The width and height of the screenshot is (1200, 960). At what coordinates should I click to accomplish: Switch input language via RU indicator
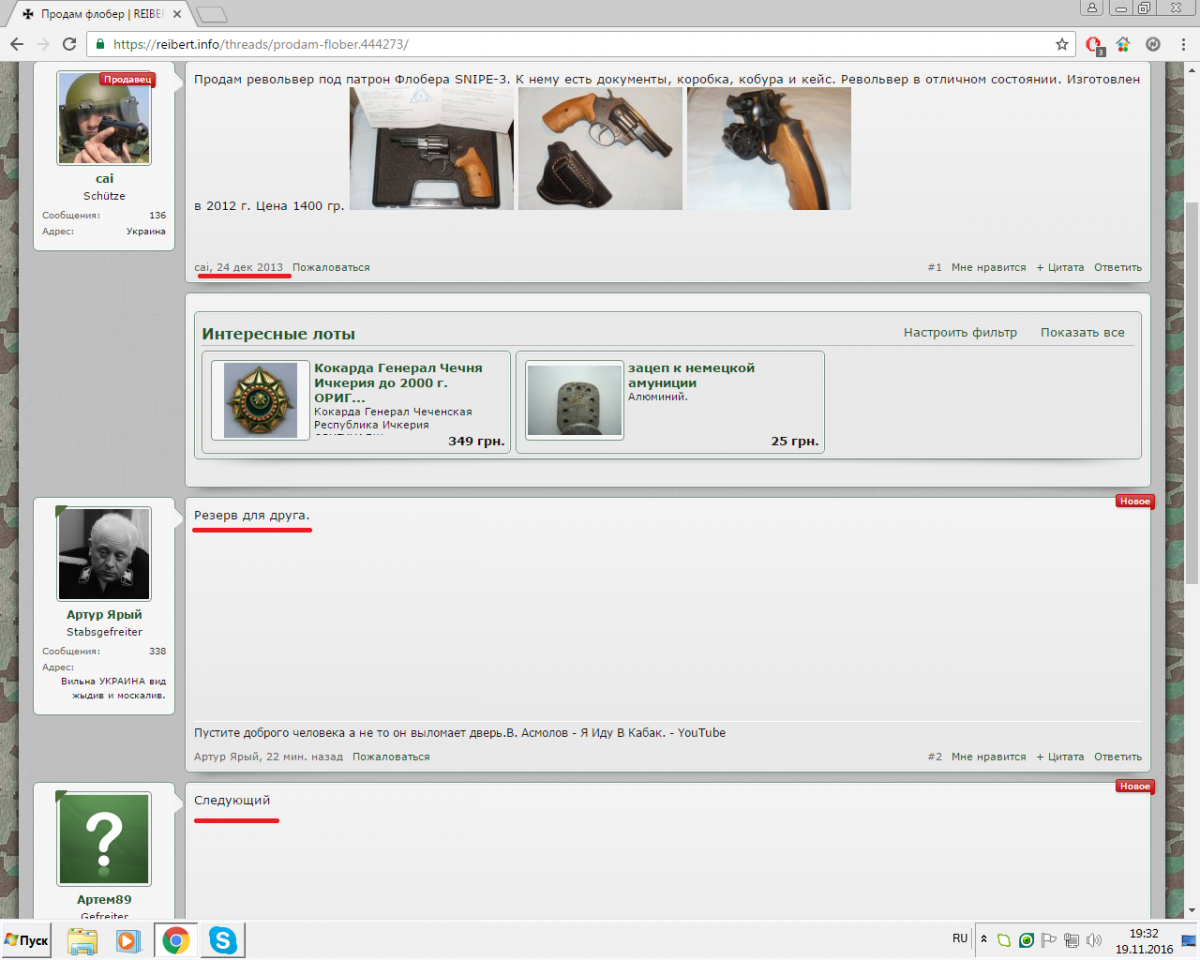959,938
